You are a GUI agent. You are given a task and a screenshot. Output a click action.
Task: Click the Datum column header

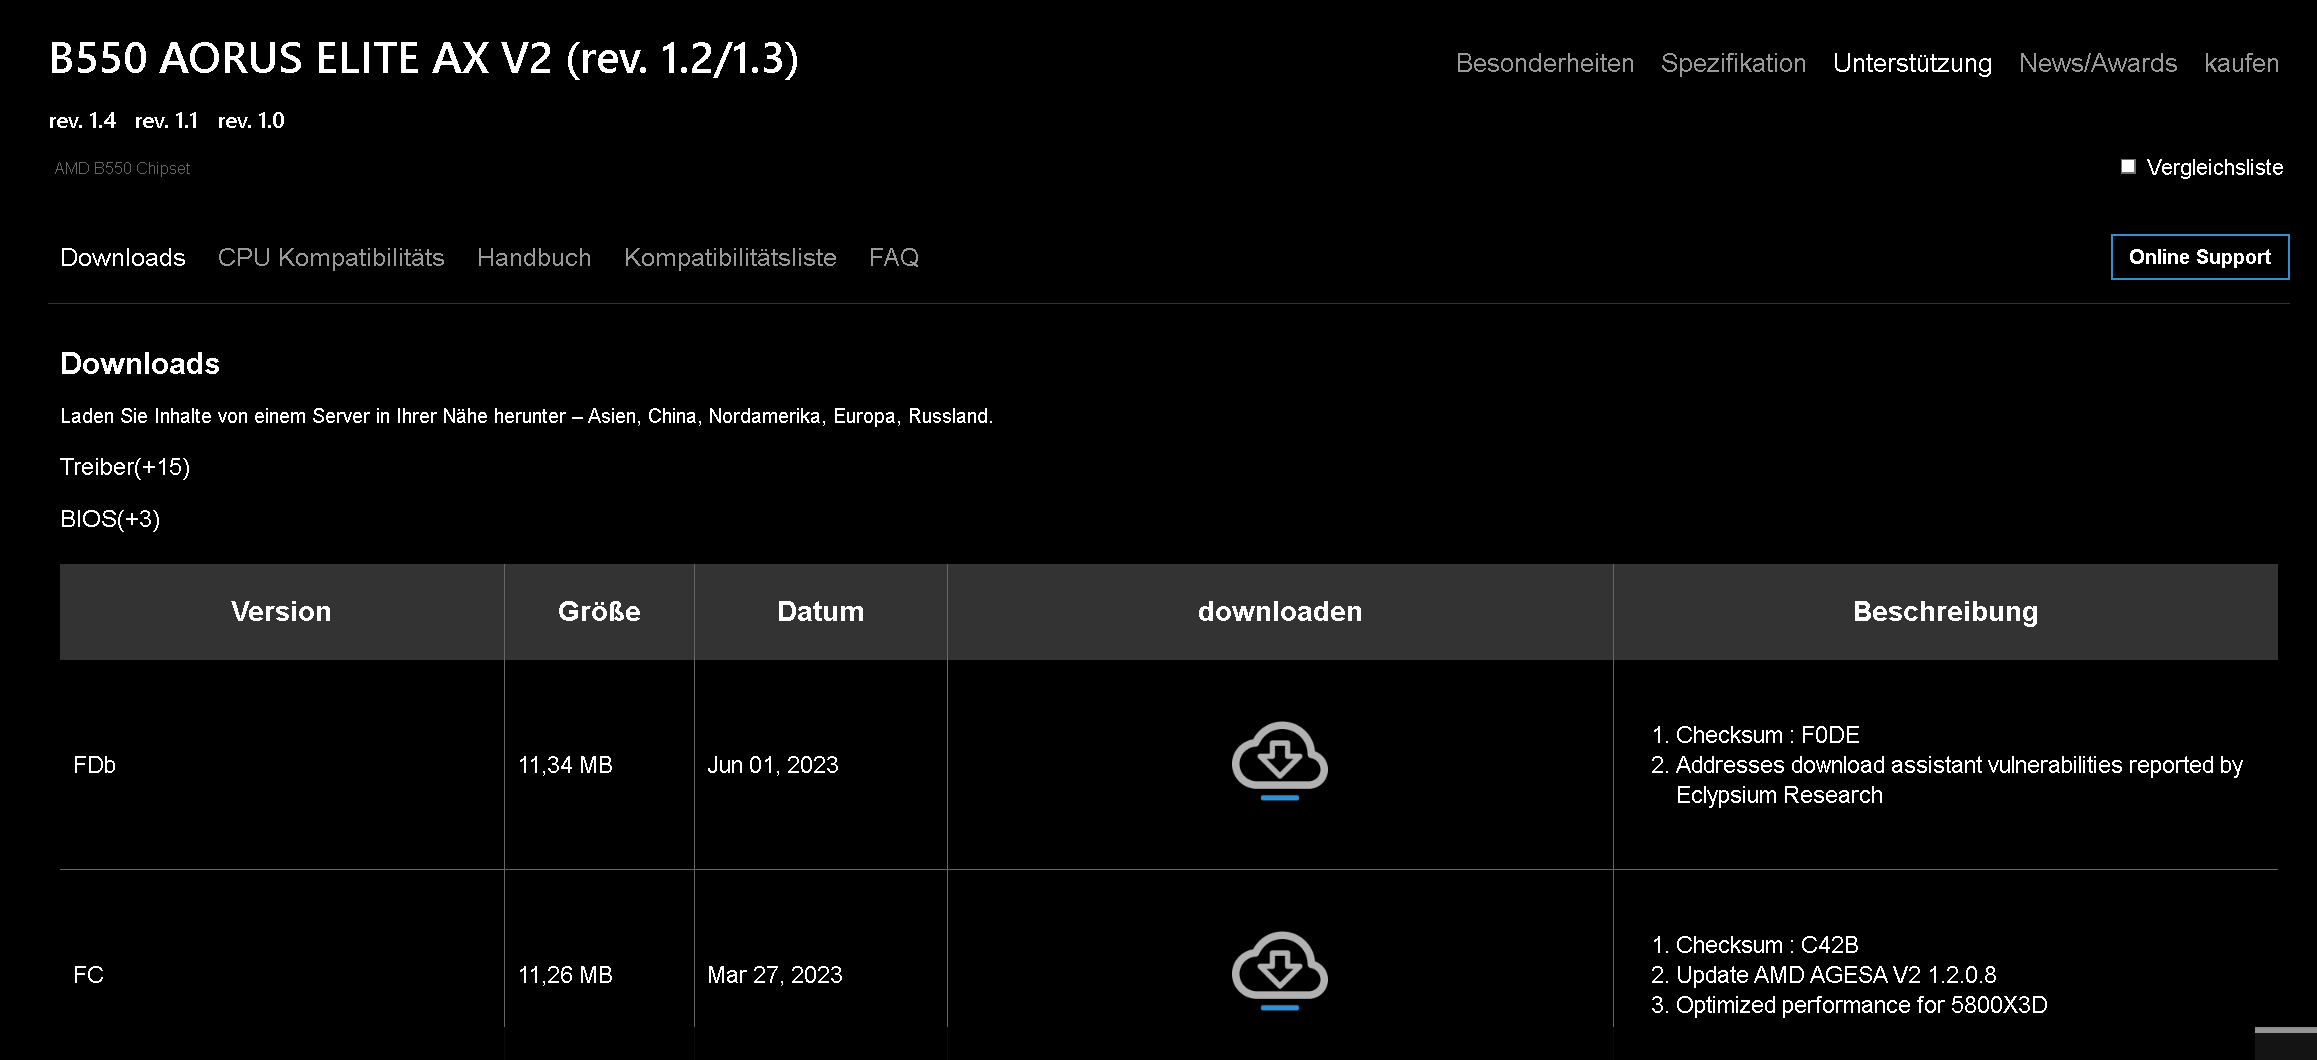pyautogui.click(x=820, y=611)
